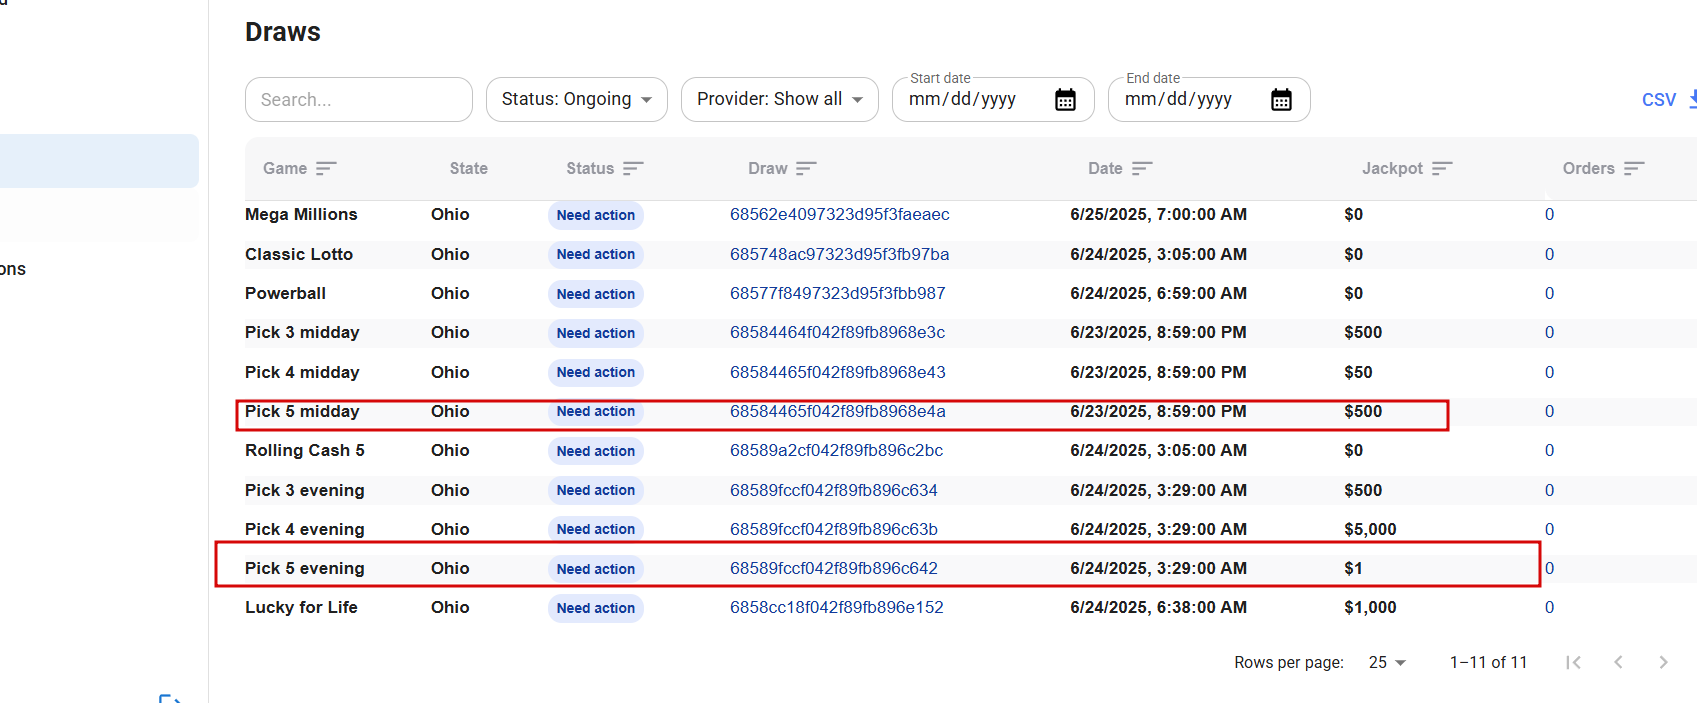Click Need action badge for Pick 3 midday
Image resolution: width=1697 pixels, height=703 pixels.
coord(596,333)
